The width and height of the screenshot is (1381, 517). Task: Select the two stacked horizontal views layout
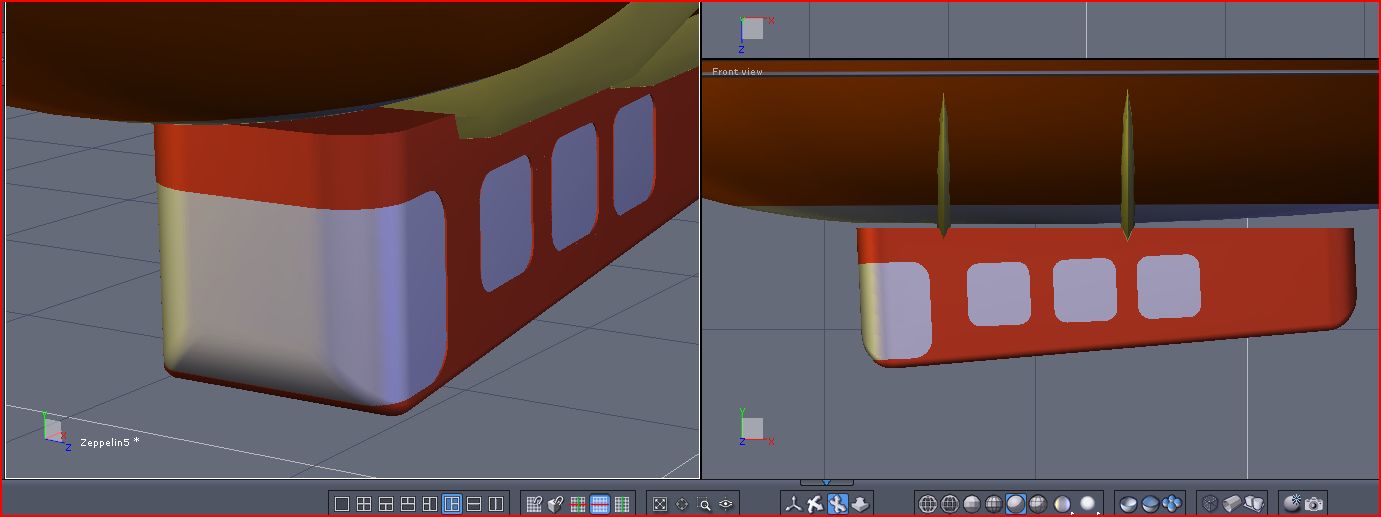474,504
